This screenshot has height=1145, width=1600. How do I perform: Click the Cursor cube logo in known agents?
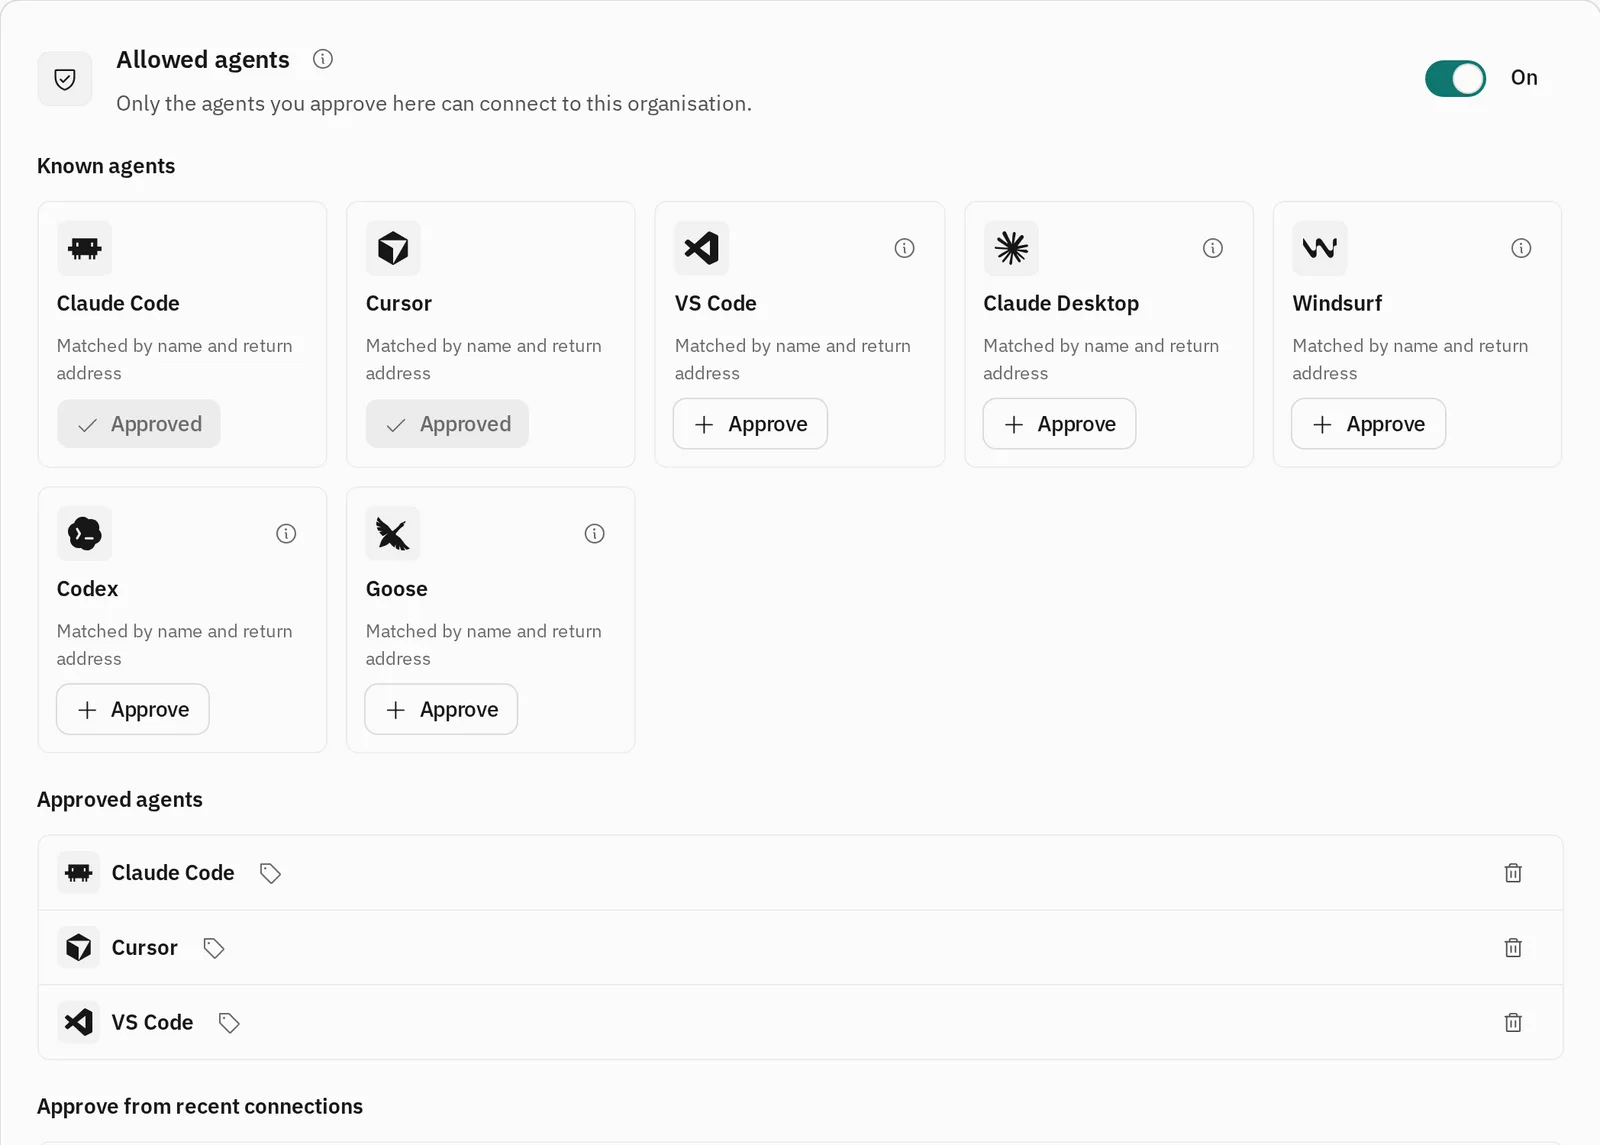[x=393, y=248]
